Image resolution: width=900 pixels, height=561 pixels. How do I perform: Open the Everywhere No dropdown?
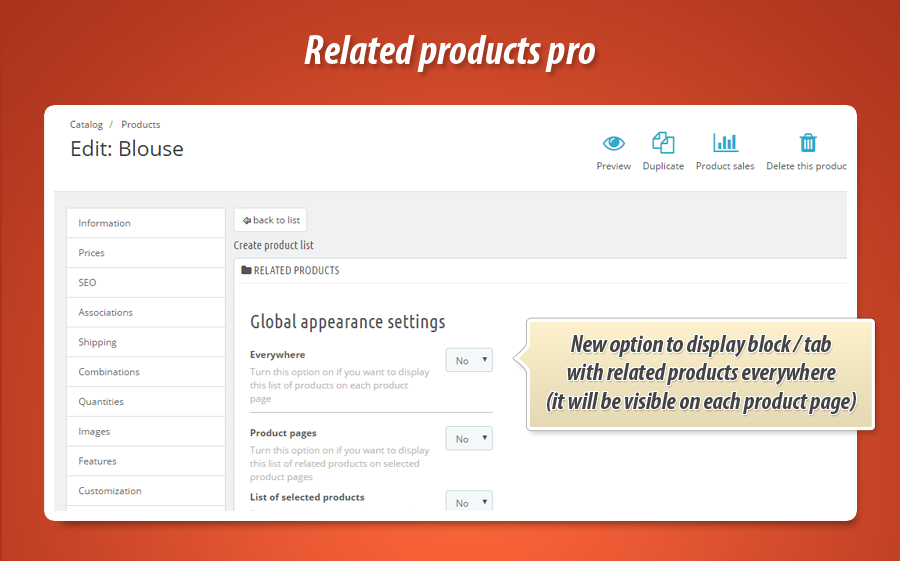pos(469,360)
